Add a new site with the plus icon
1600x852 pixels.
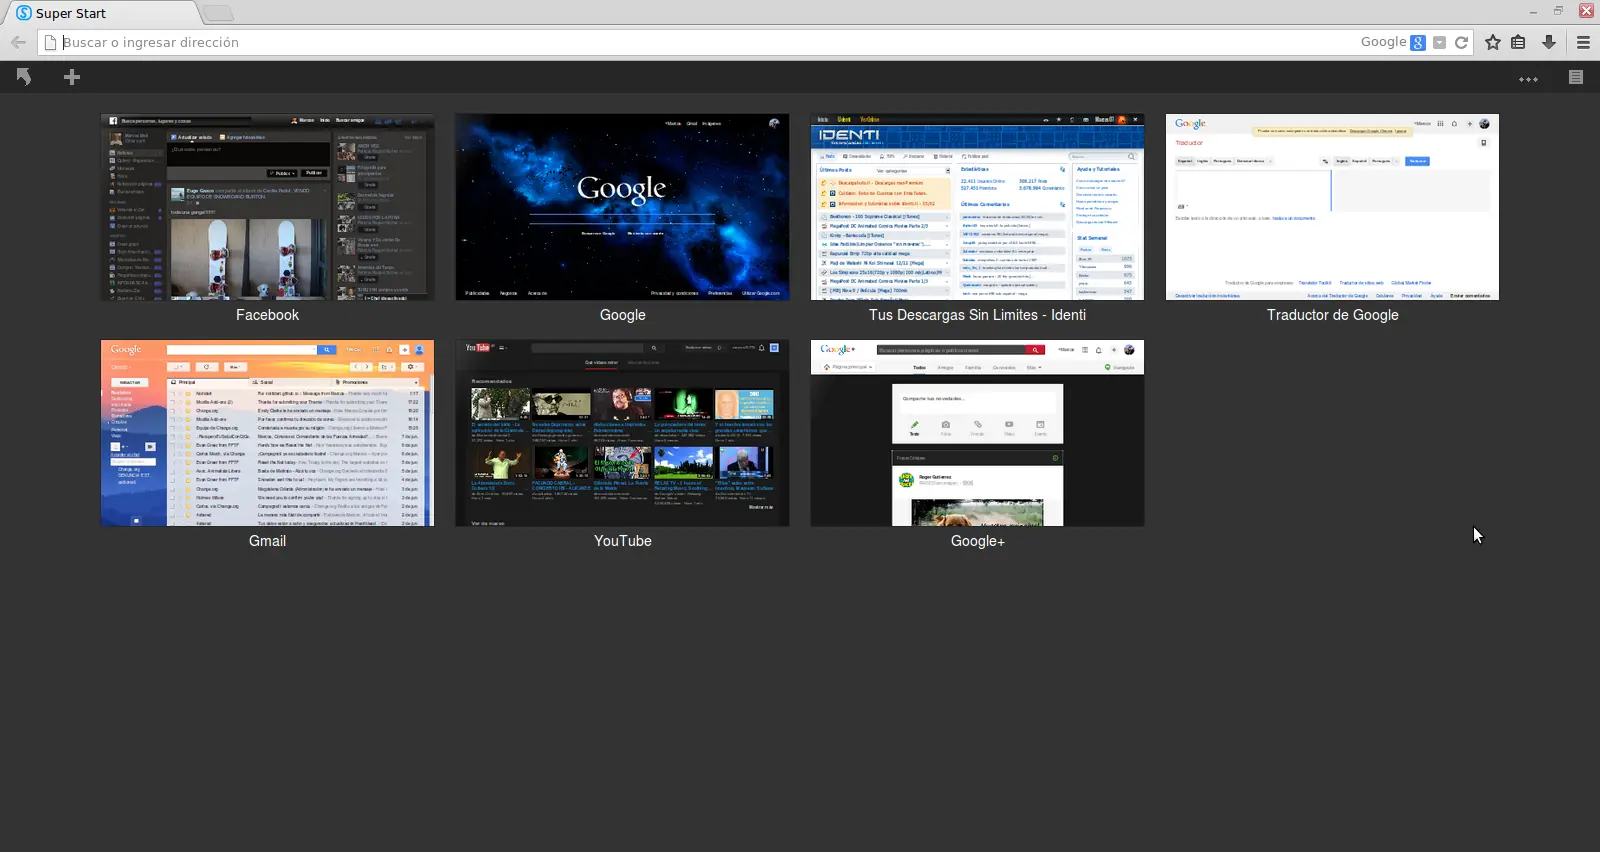click(72, 77)
